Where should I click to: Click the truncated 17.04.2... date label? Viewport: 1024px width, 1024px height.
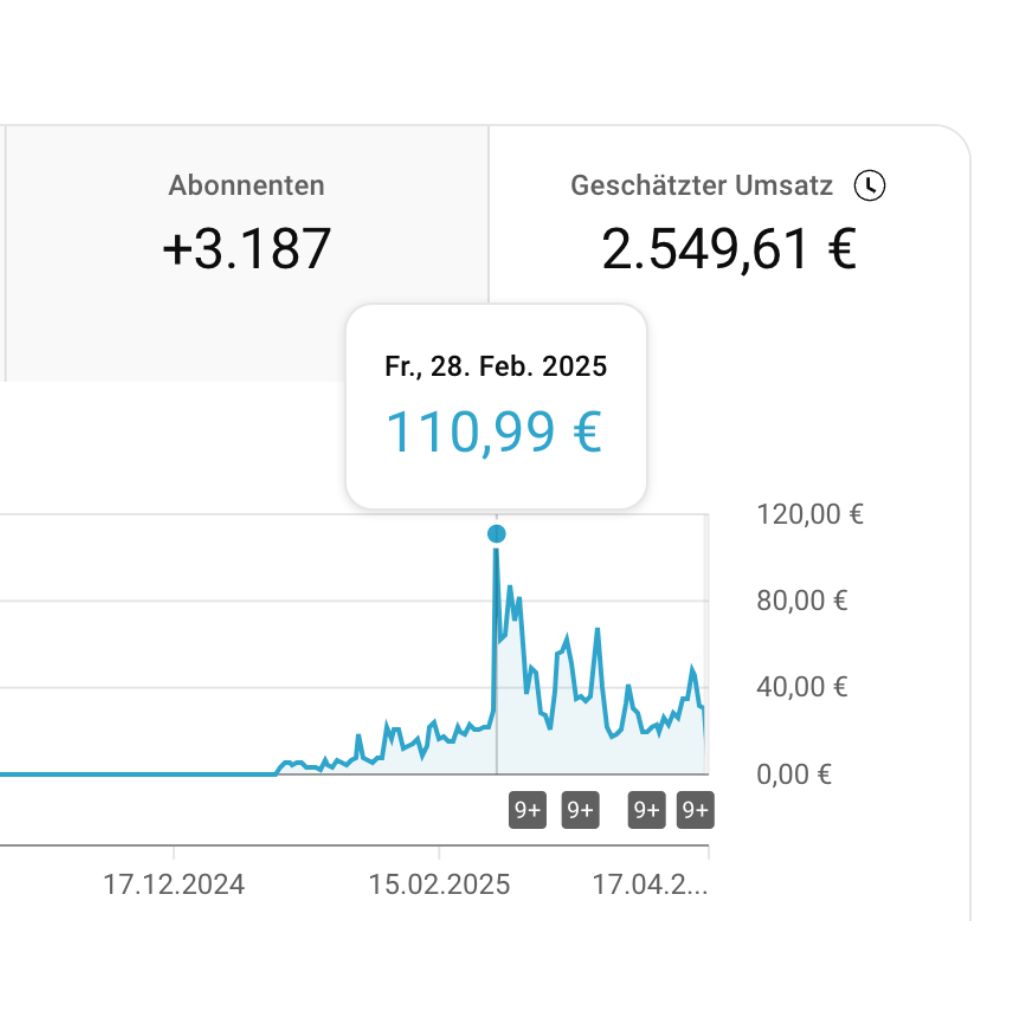click(650, 885)
